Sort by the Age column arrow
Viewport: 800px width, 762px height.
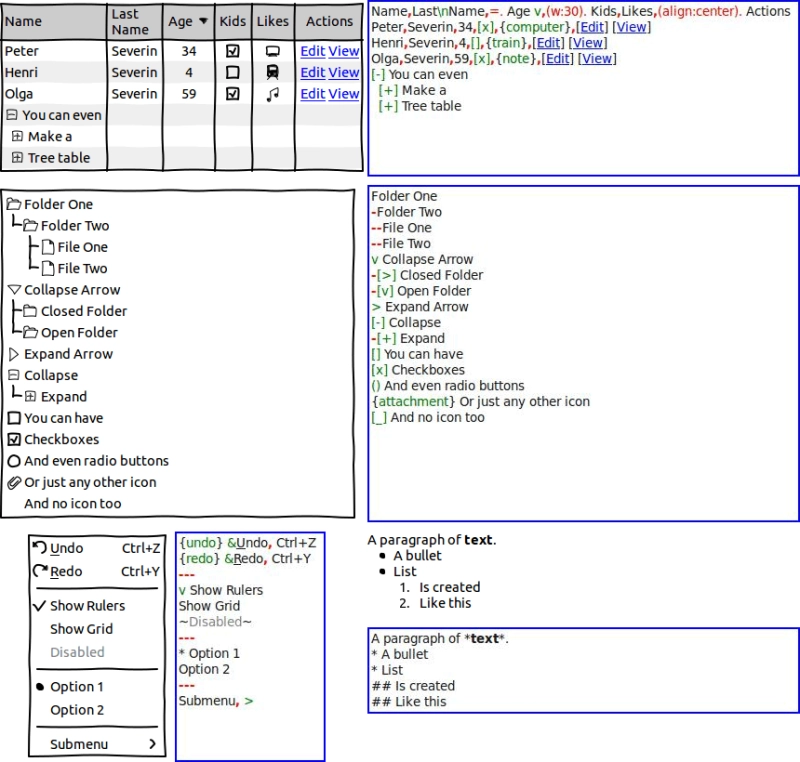click(203, 21)
